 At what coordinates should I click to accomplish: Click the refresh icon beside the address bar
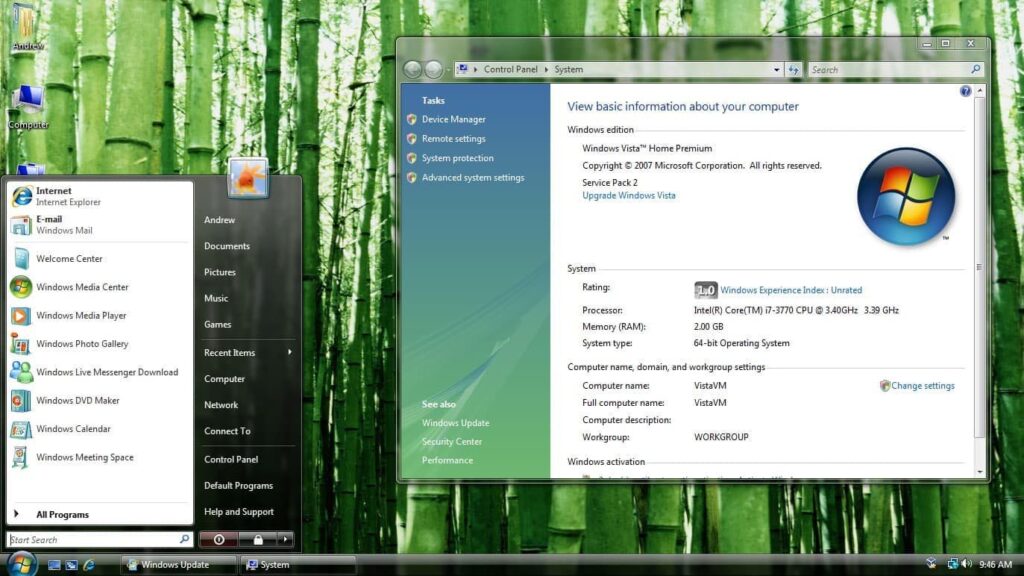click(794, 69)
